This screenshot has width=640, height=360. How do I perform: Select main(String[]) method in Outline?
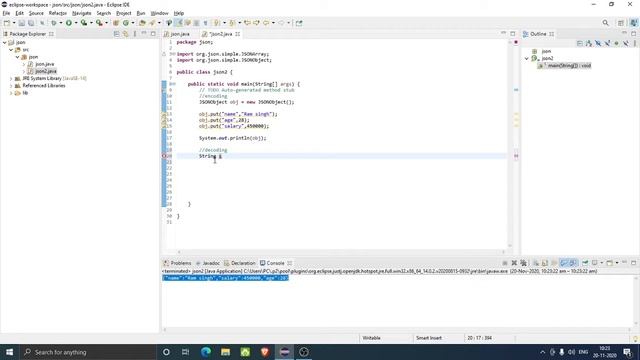pyautogui.click(x=565, y=65)
